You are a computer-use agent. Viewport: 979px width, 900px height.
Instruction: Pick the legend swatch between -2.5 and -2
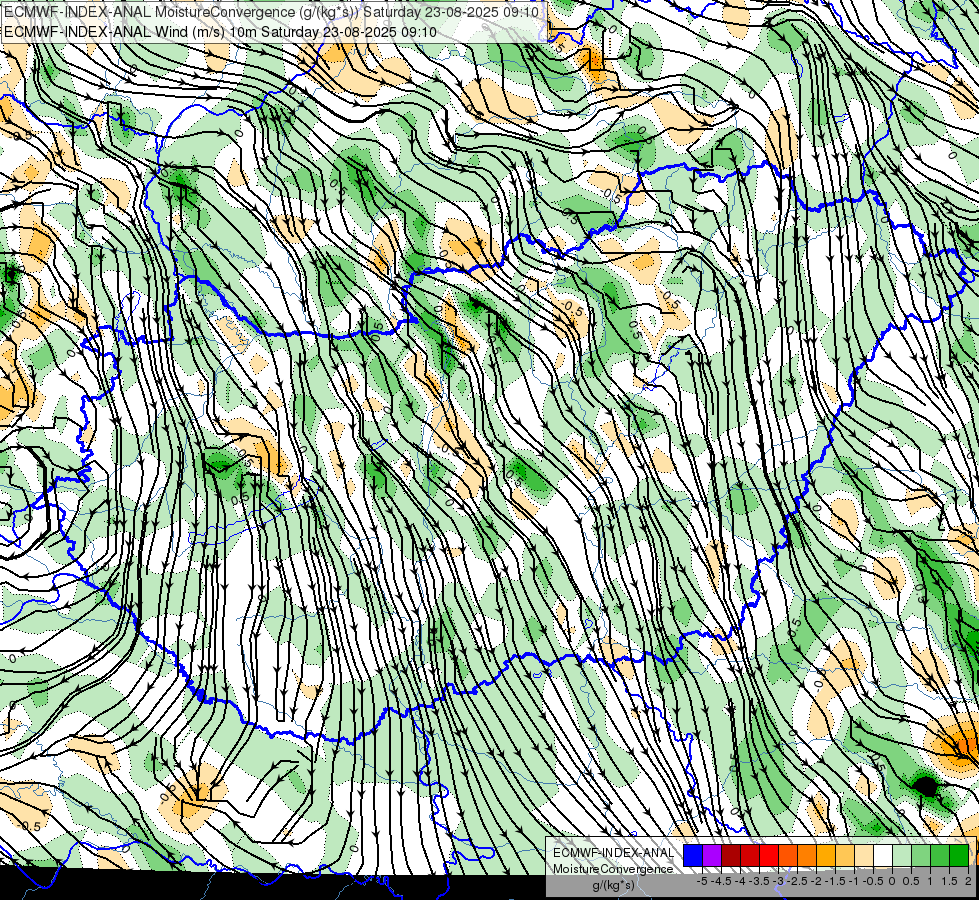pos(807,855)
